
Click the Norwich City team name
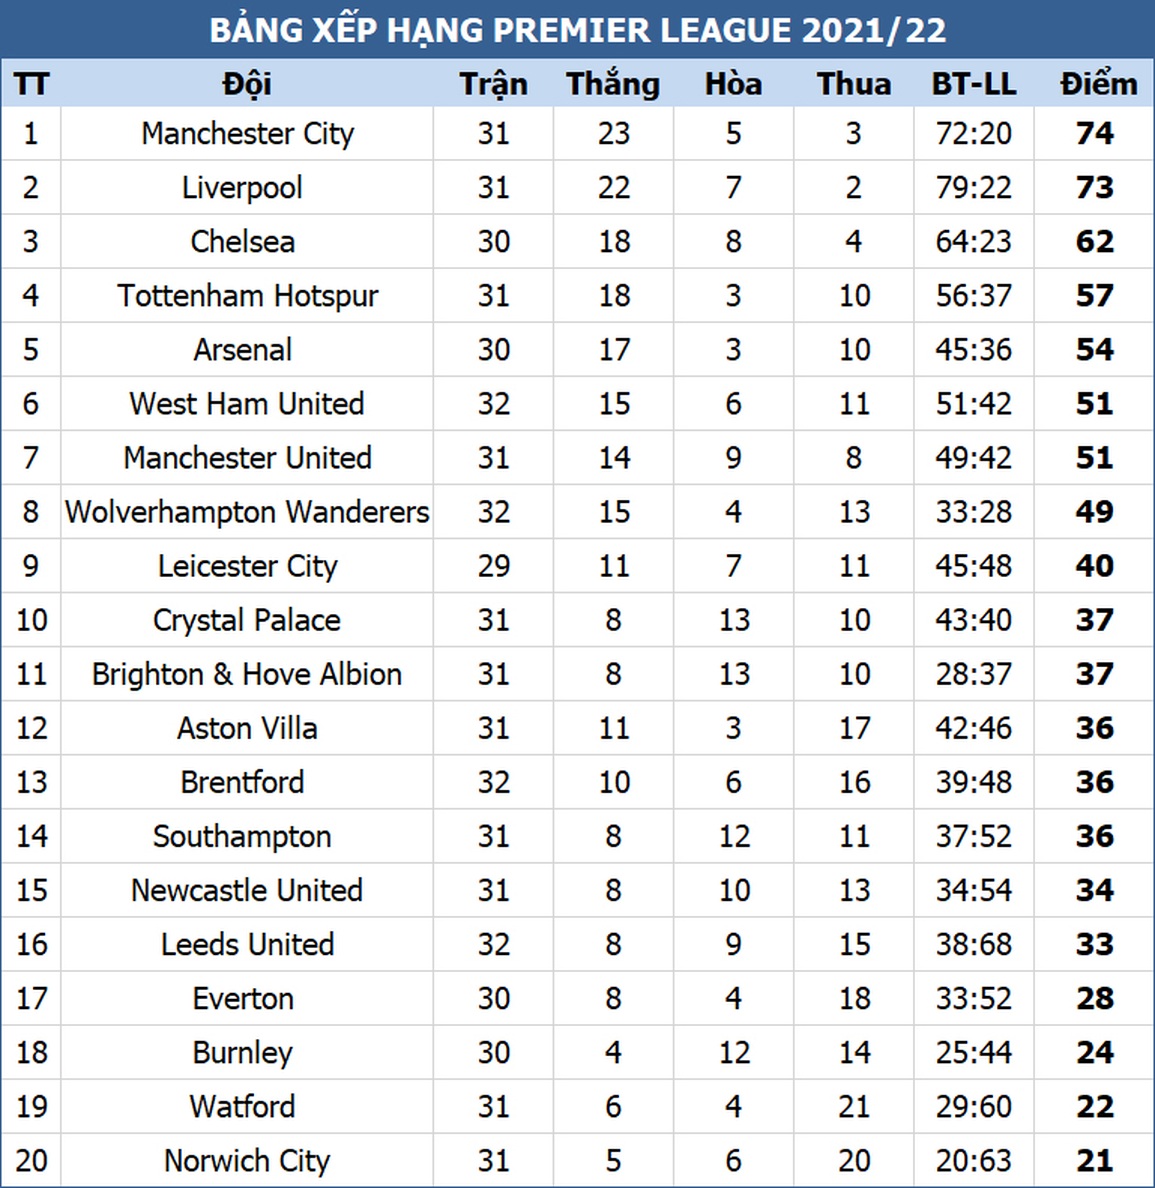(247, 1161)
